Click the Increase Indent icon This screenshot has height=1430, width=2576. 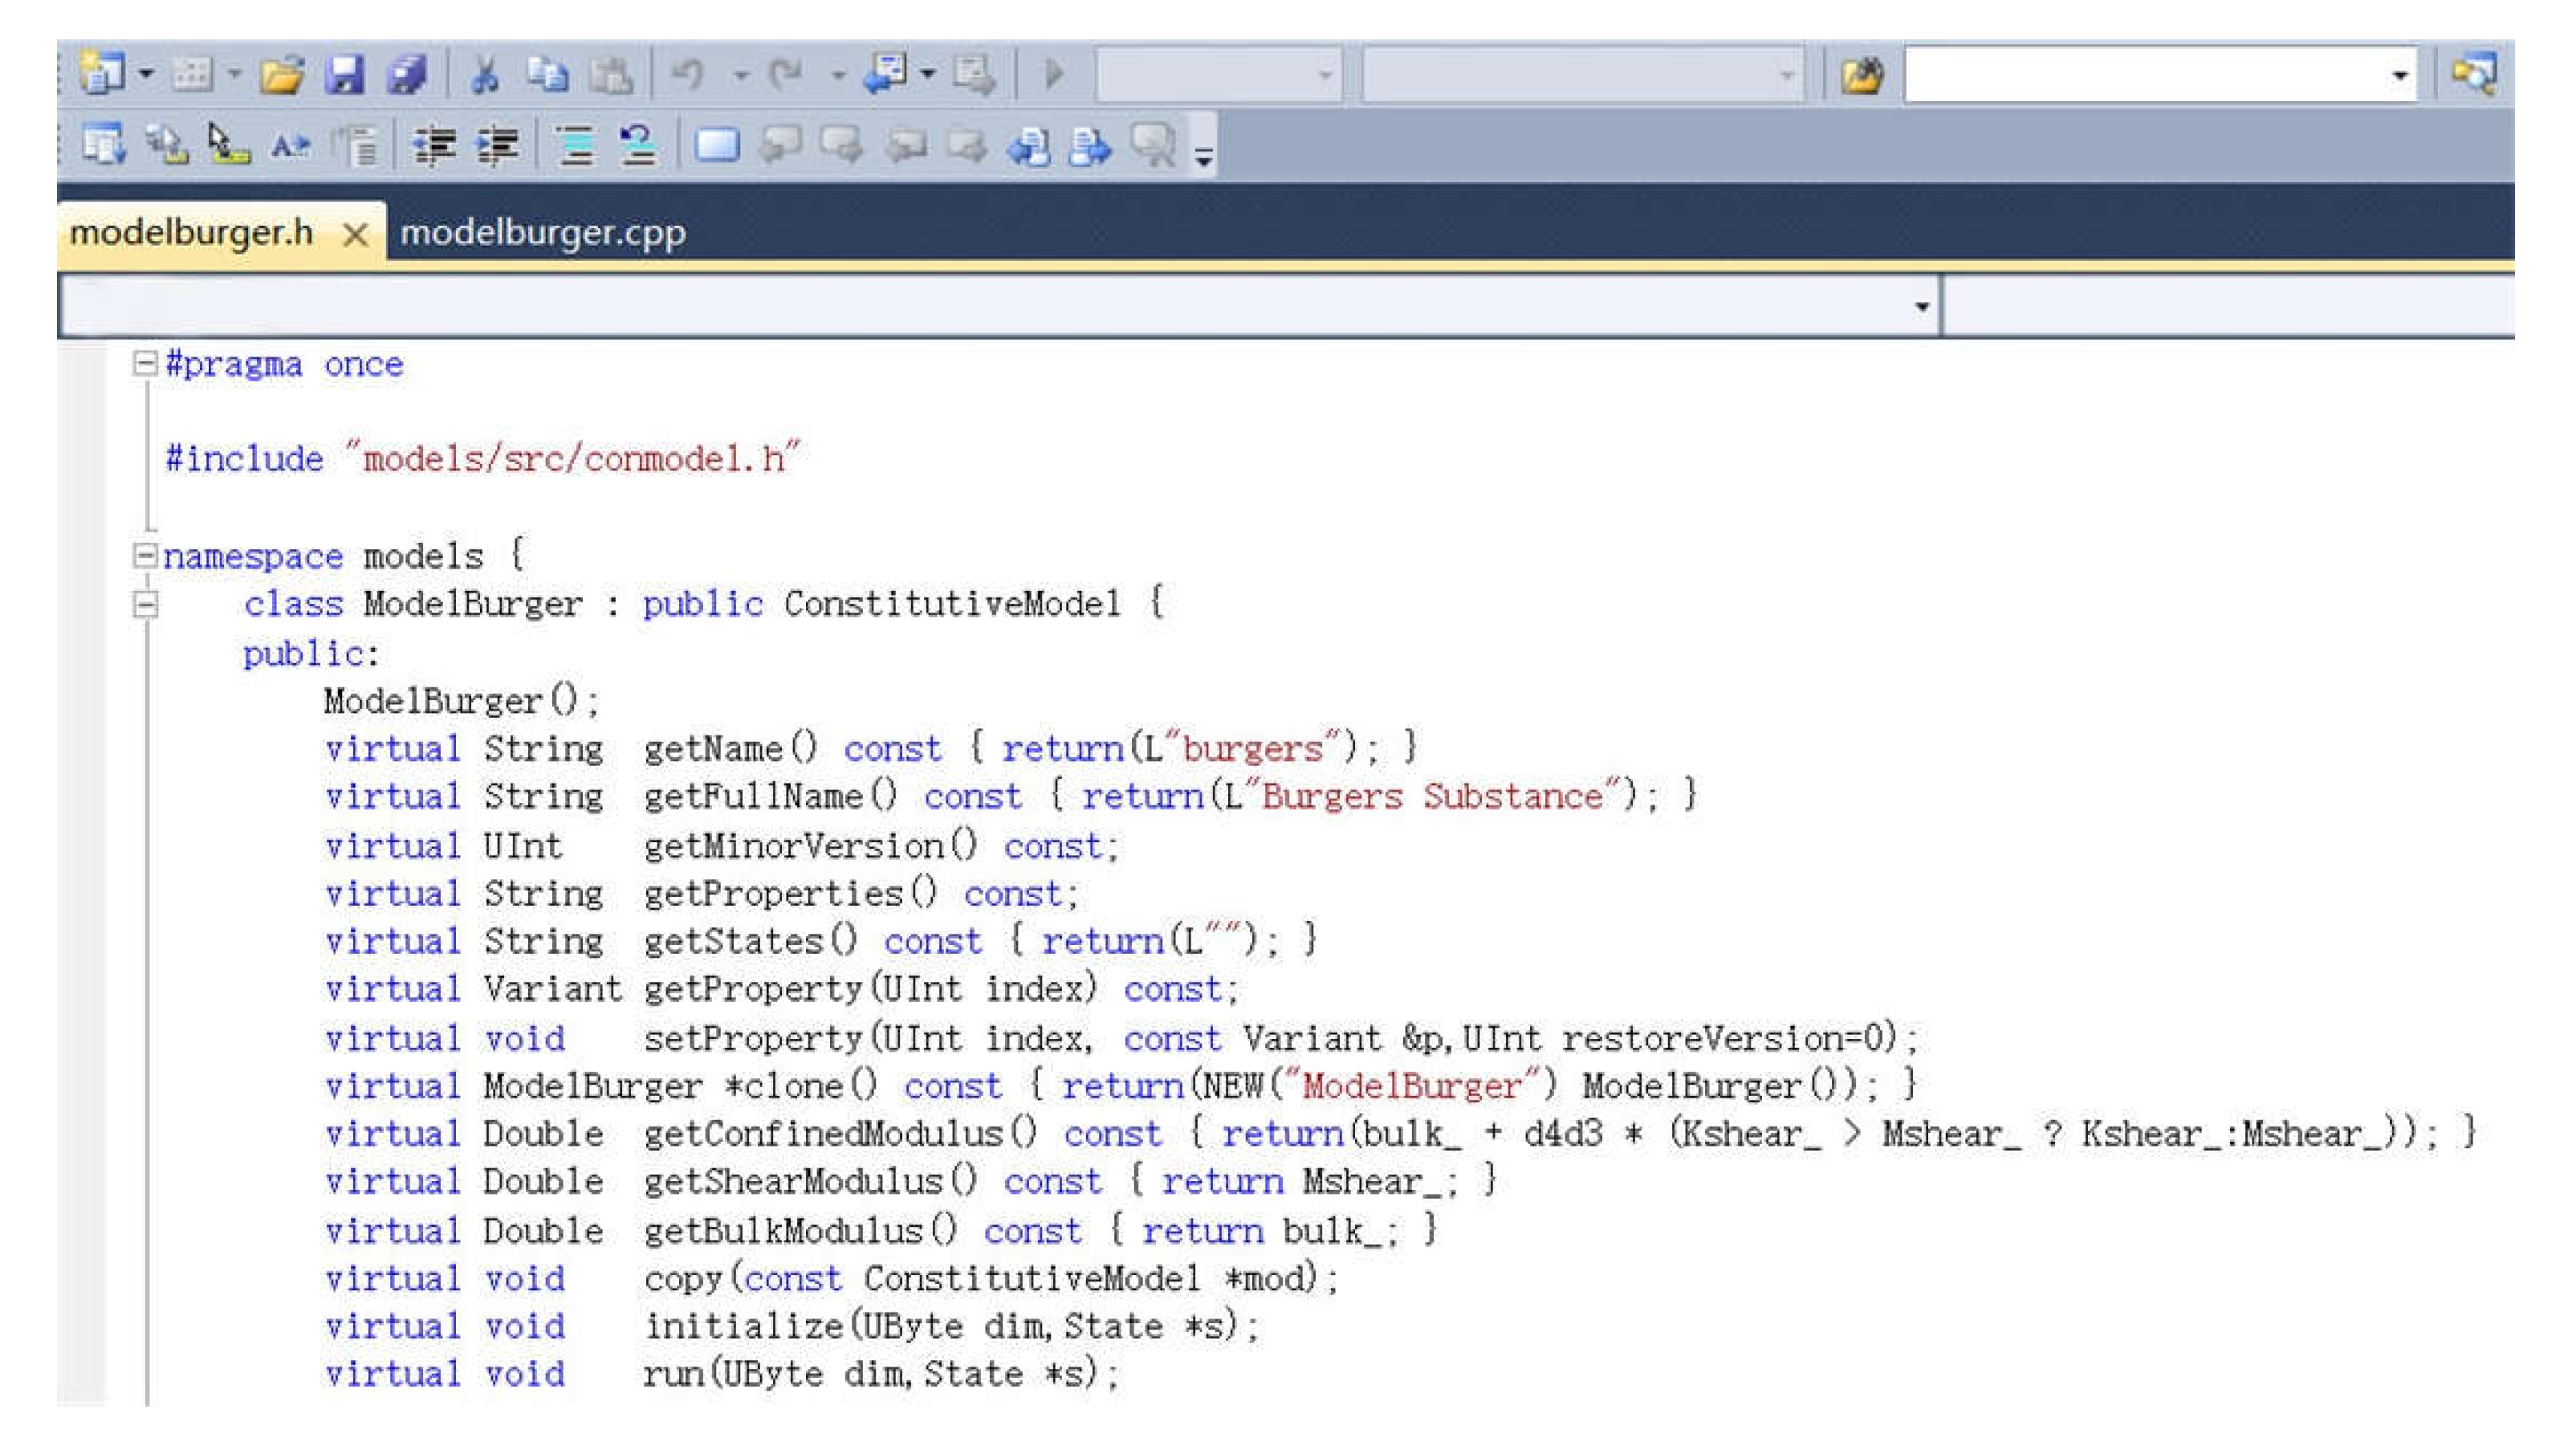(497, 146)
